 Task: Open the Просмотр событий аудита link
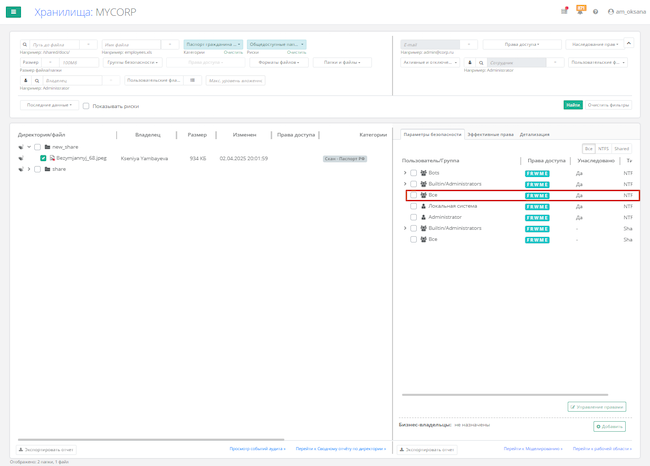pos(257,449)
